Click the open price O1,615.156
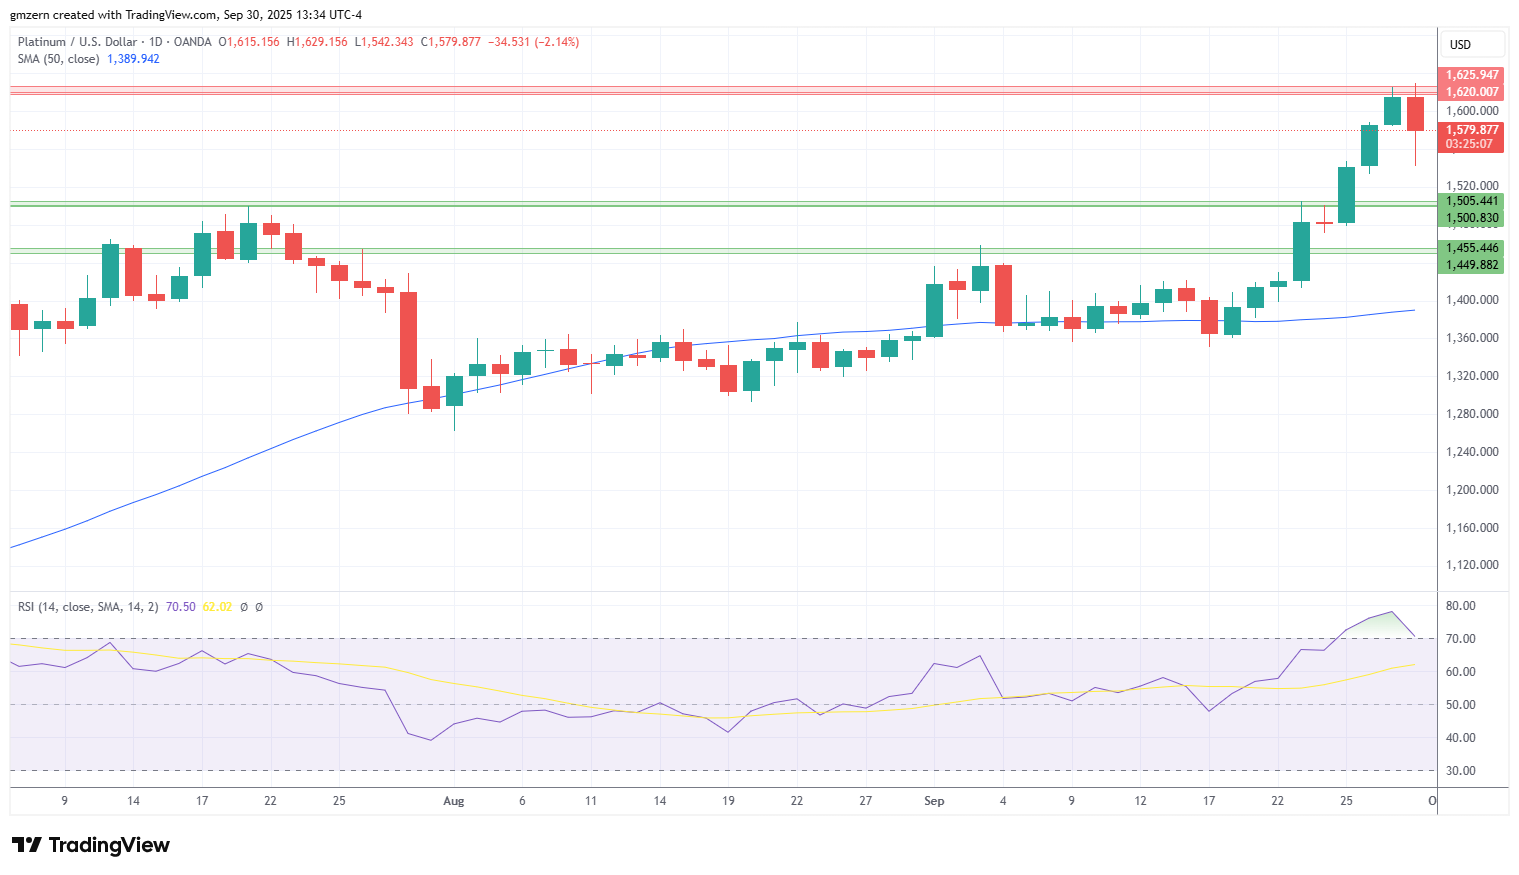This screenshot has height=875, width=1519. click(250, 42)
